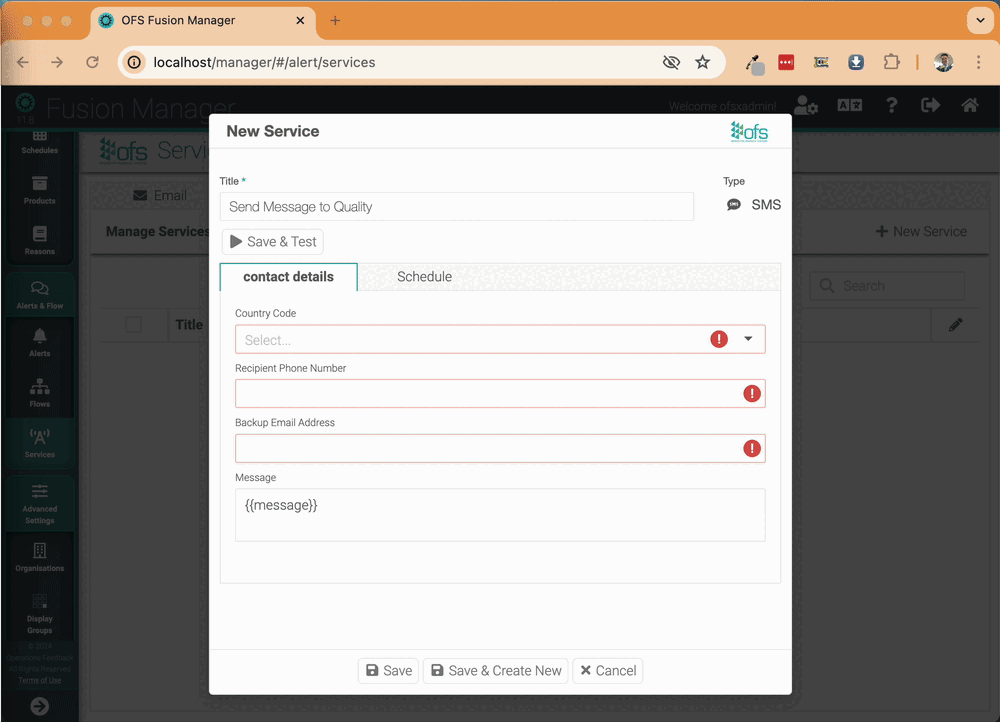Click the help question mark icon
The width and height of the screenshot is (1000, 722).
coord(891,105)
